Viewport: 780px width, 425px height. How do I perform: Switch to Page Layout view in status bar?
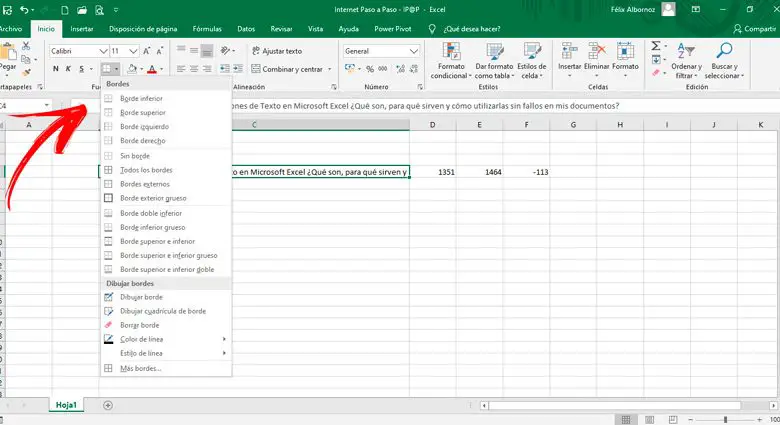pyautogui.click(x=649, y=420)
